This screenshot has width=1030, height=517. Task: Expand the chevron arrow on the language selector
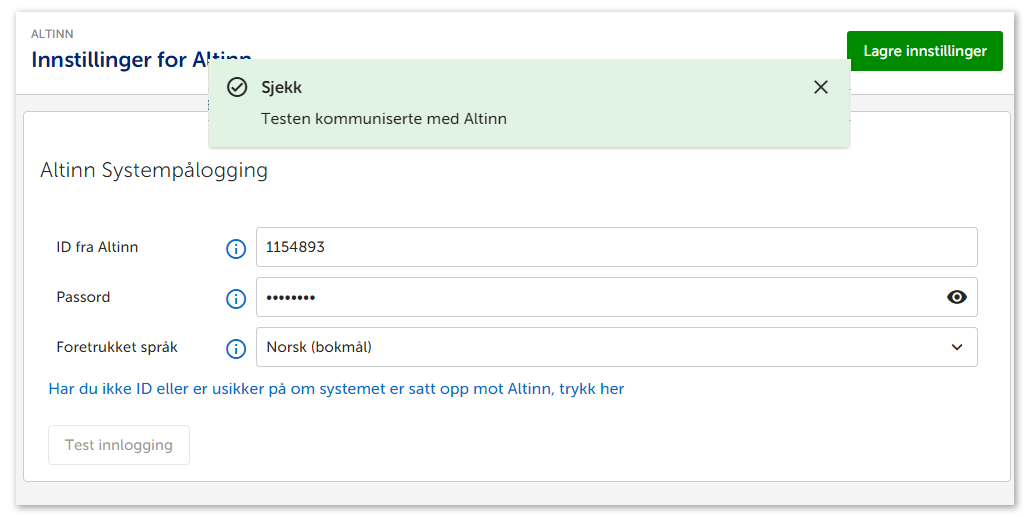tap(957, 347)
